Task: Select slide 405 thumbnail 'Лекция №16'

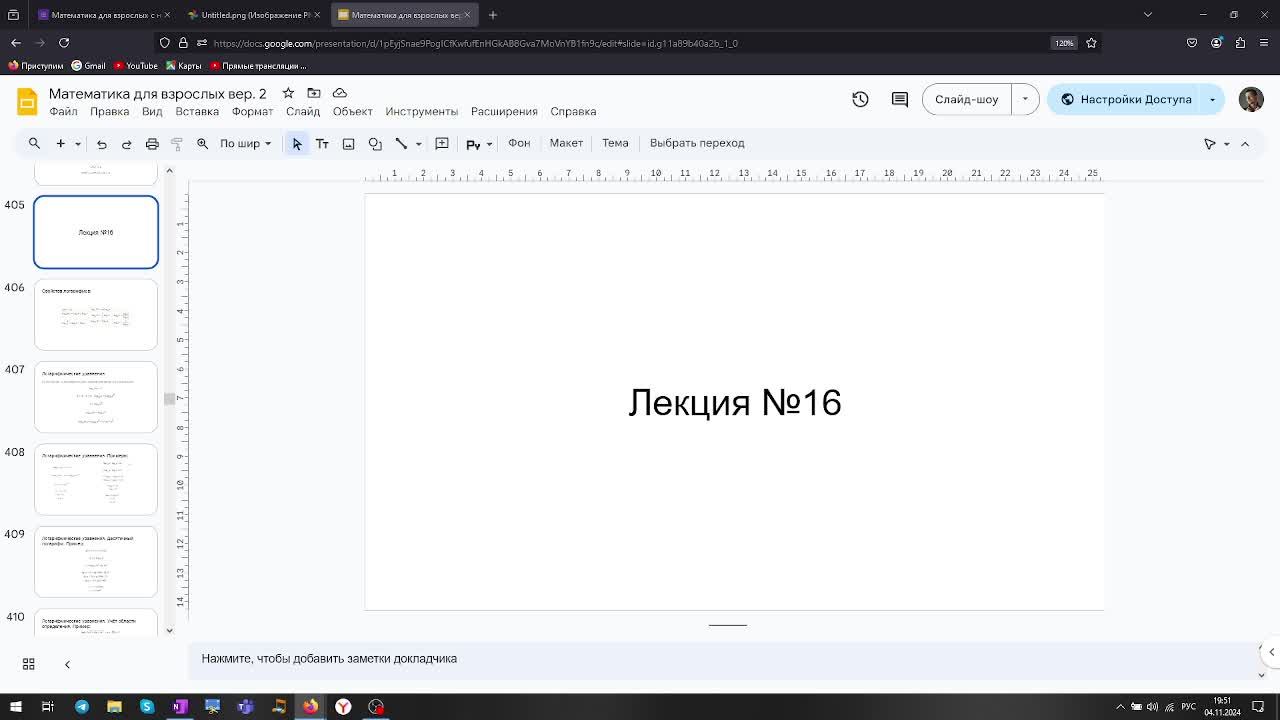Action: [96, 232]
